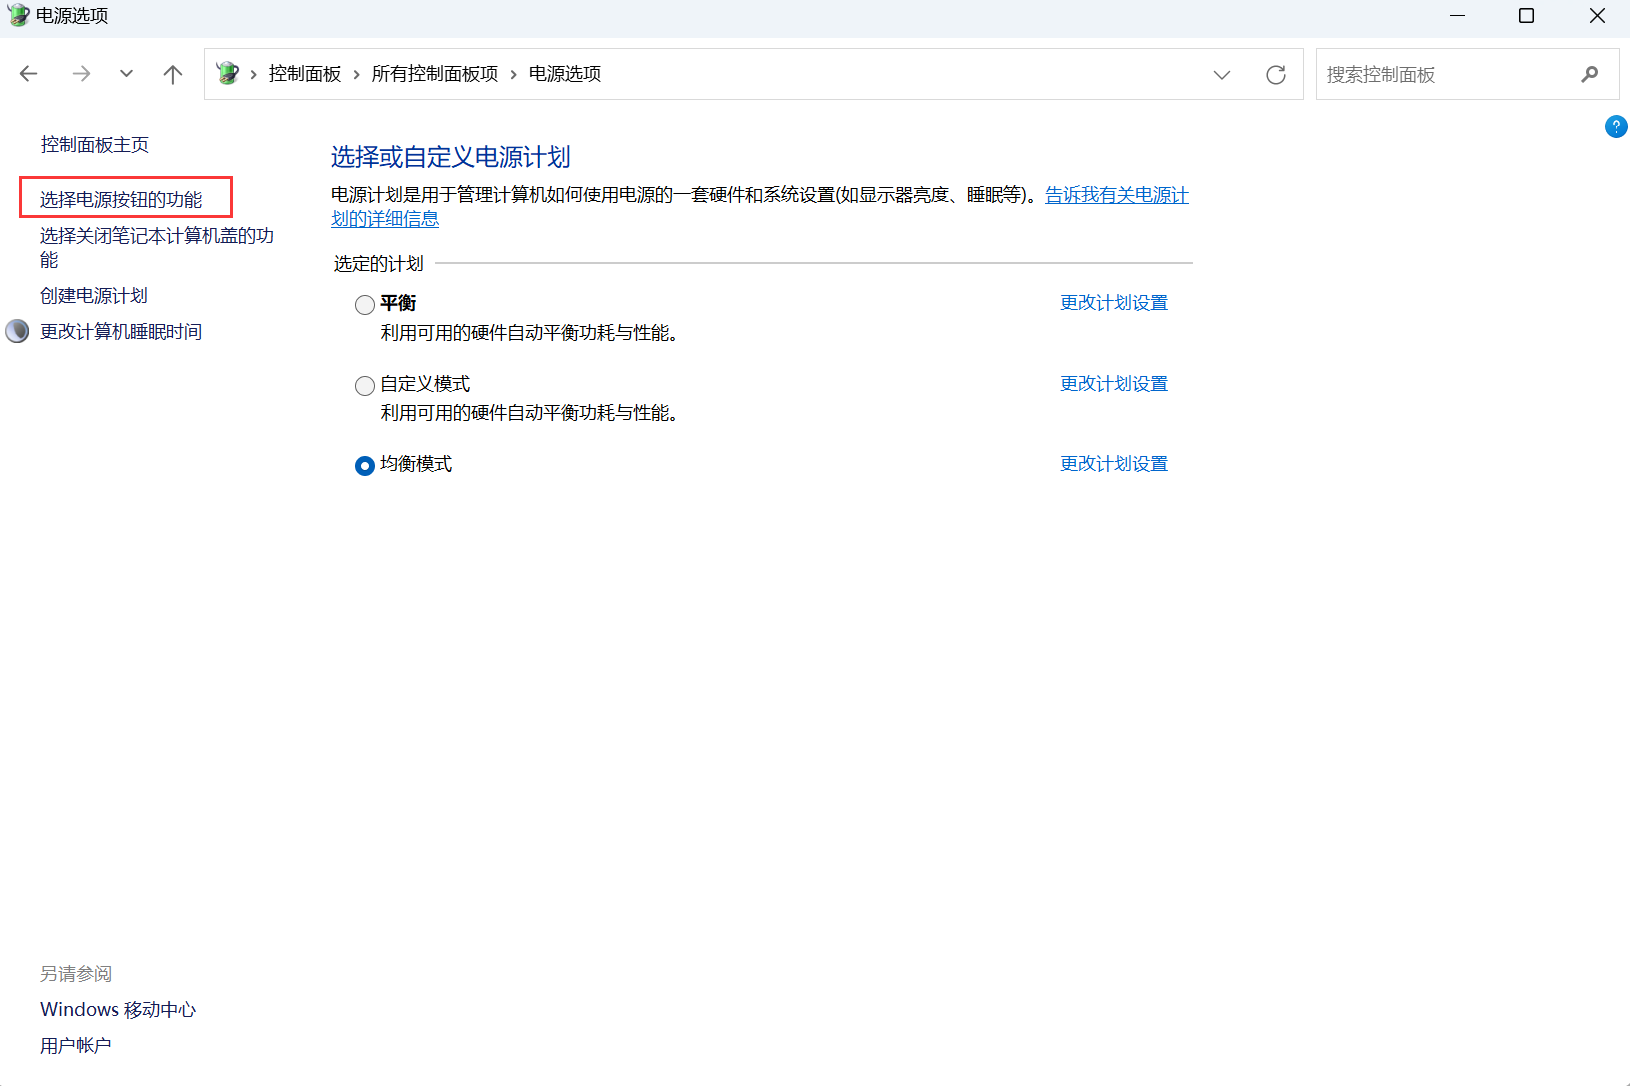Expand chevron before 控制面板 breadcrumb

tap(254, 75)
